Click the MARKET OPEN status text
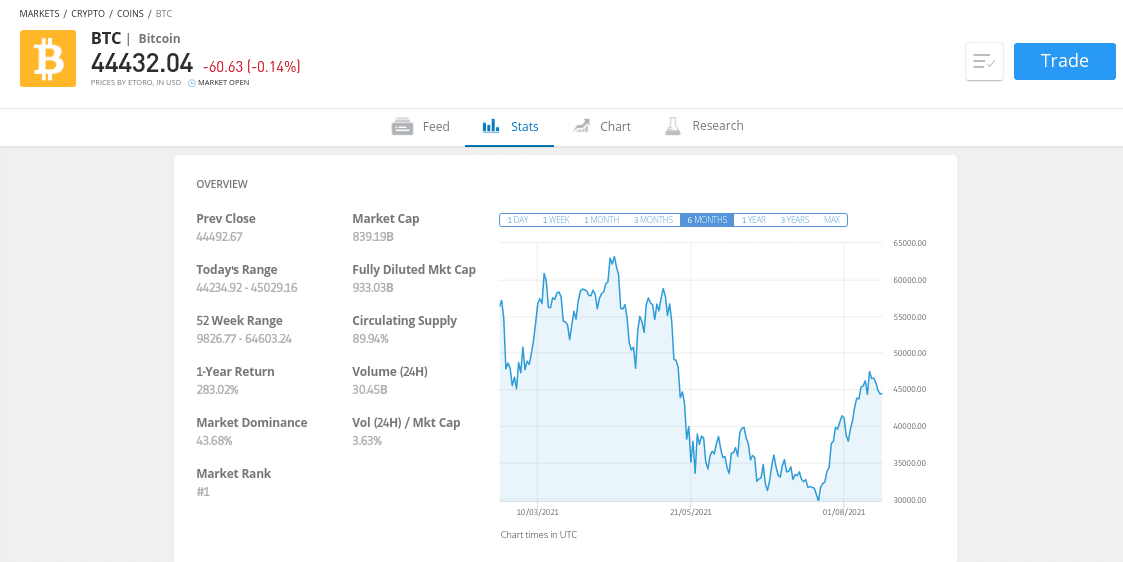 pyautogui.click(x=223, y=83)
